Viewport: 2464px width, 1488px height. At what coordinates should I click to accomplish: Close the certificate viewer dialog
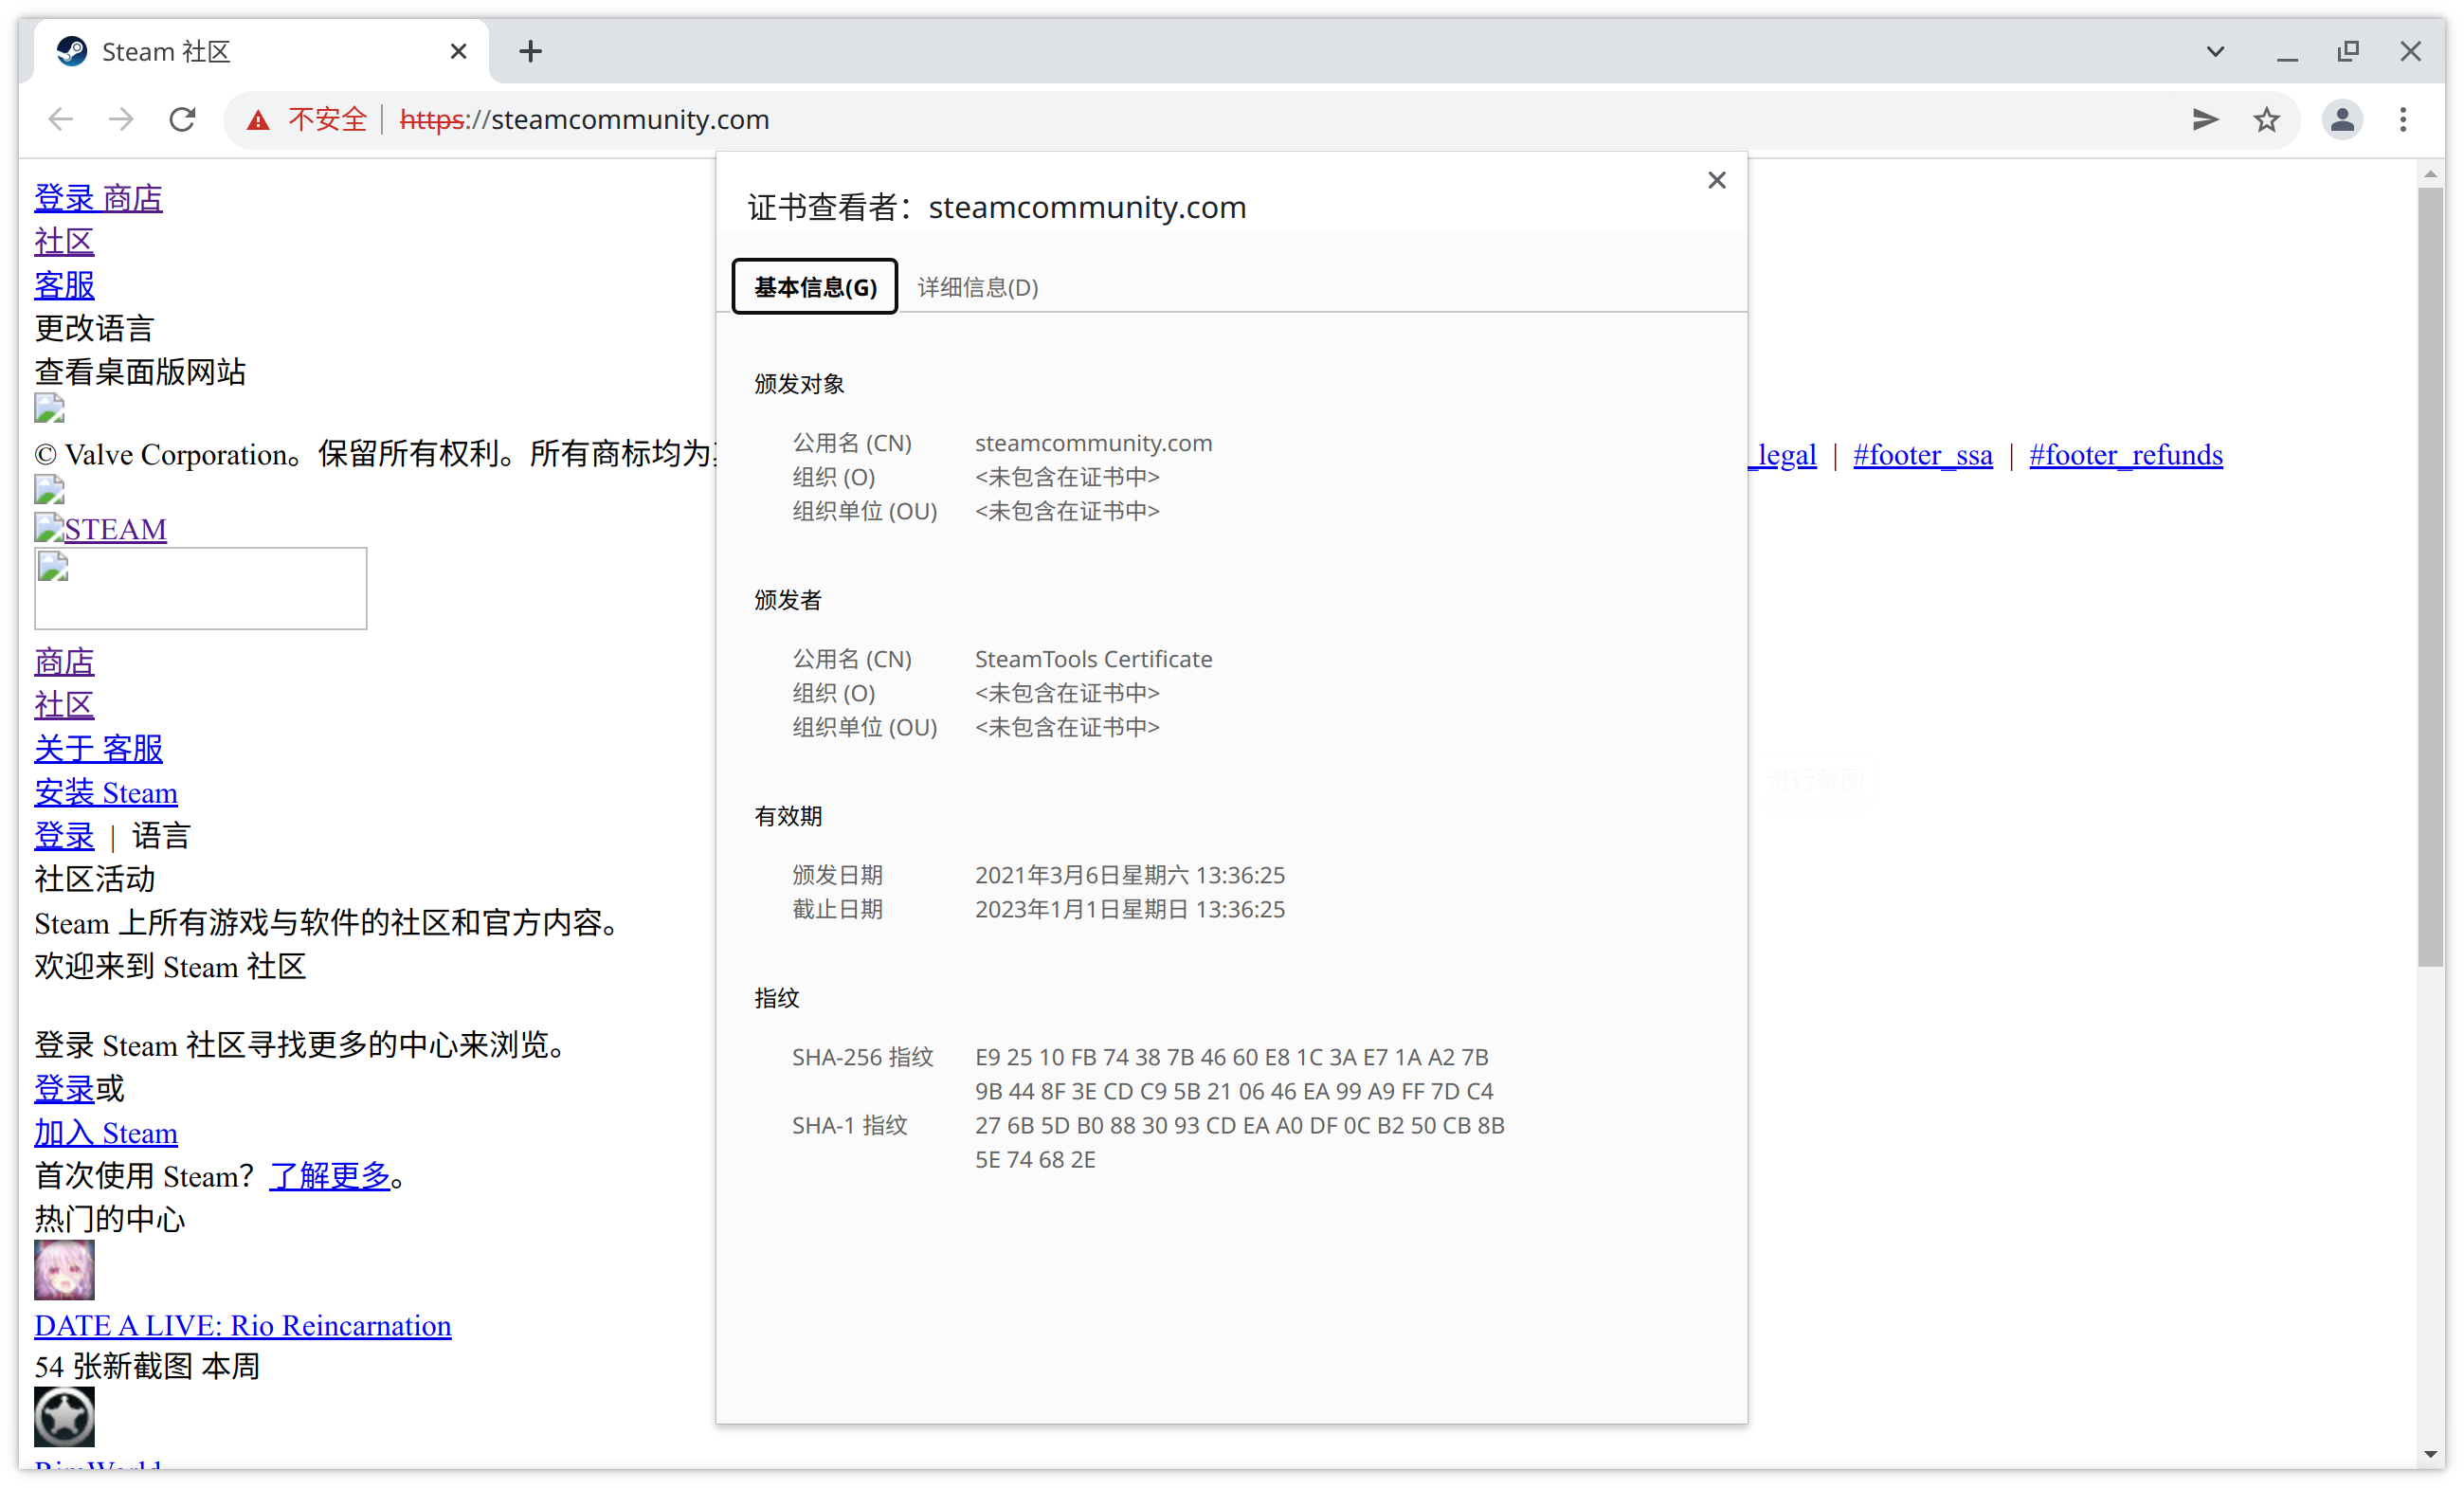click(x=1717, y=180)
